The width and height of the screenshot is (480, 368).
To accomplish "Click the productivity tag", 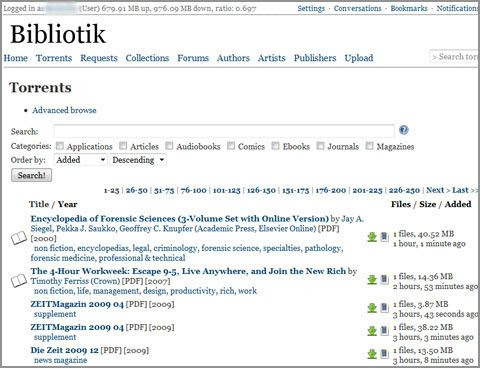I will tap(193, 291).
